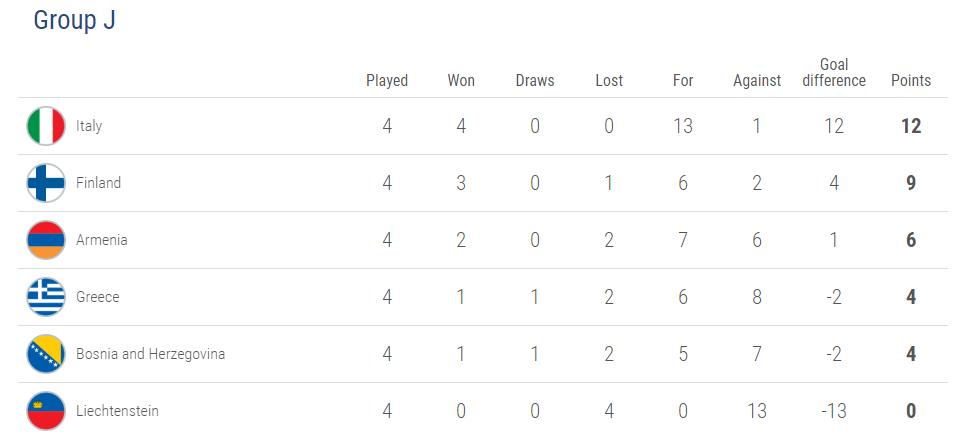Open Bosnia and Herzegovina team page
Image resolution: width=961 pixels, height=445 pixels.
point(150,354)
